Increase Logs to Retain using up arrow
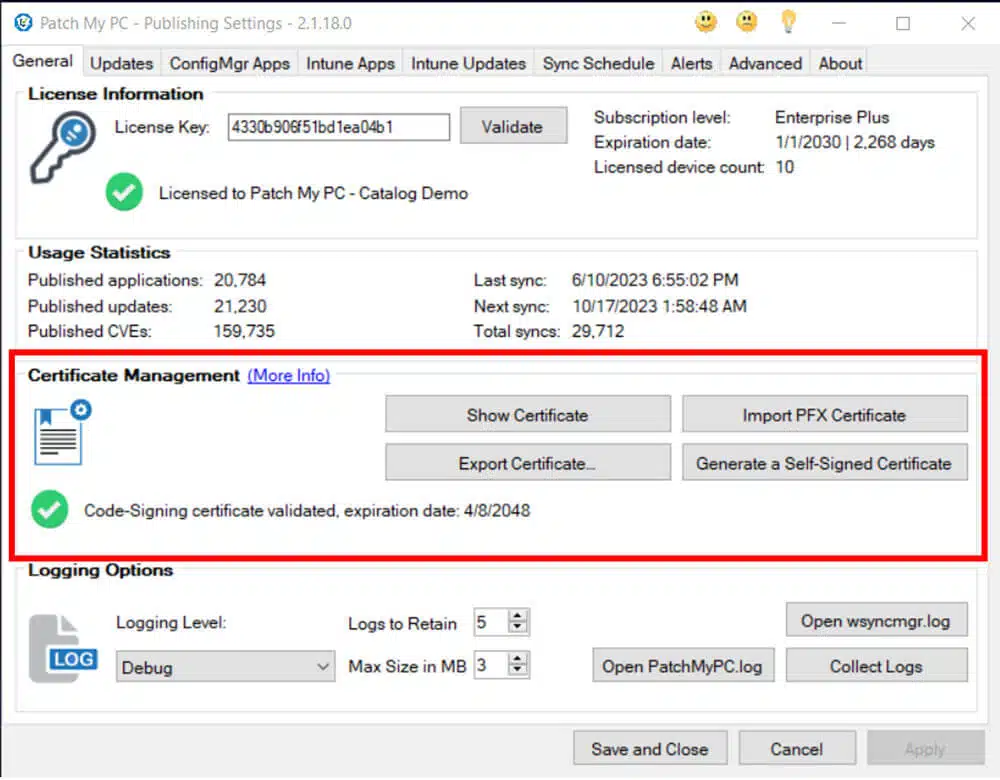The height and width of the screenshot is (780, 1000). tap(517, 617)
